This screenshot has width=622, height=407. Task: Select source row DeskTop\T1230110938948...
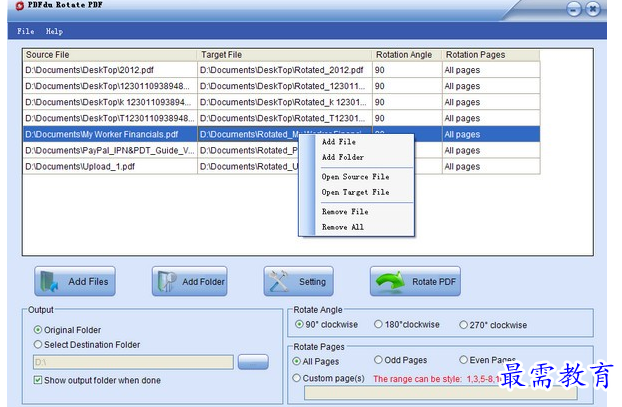tap(110, 118)
